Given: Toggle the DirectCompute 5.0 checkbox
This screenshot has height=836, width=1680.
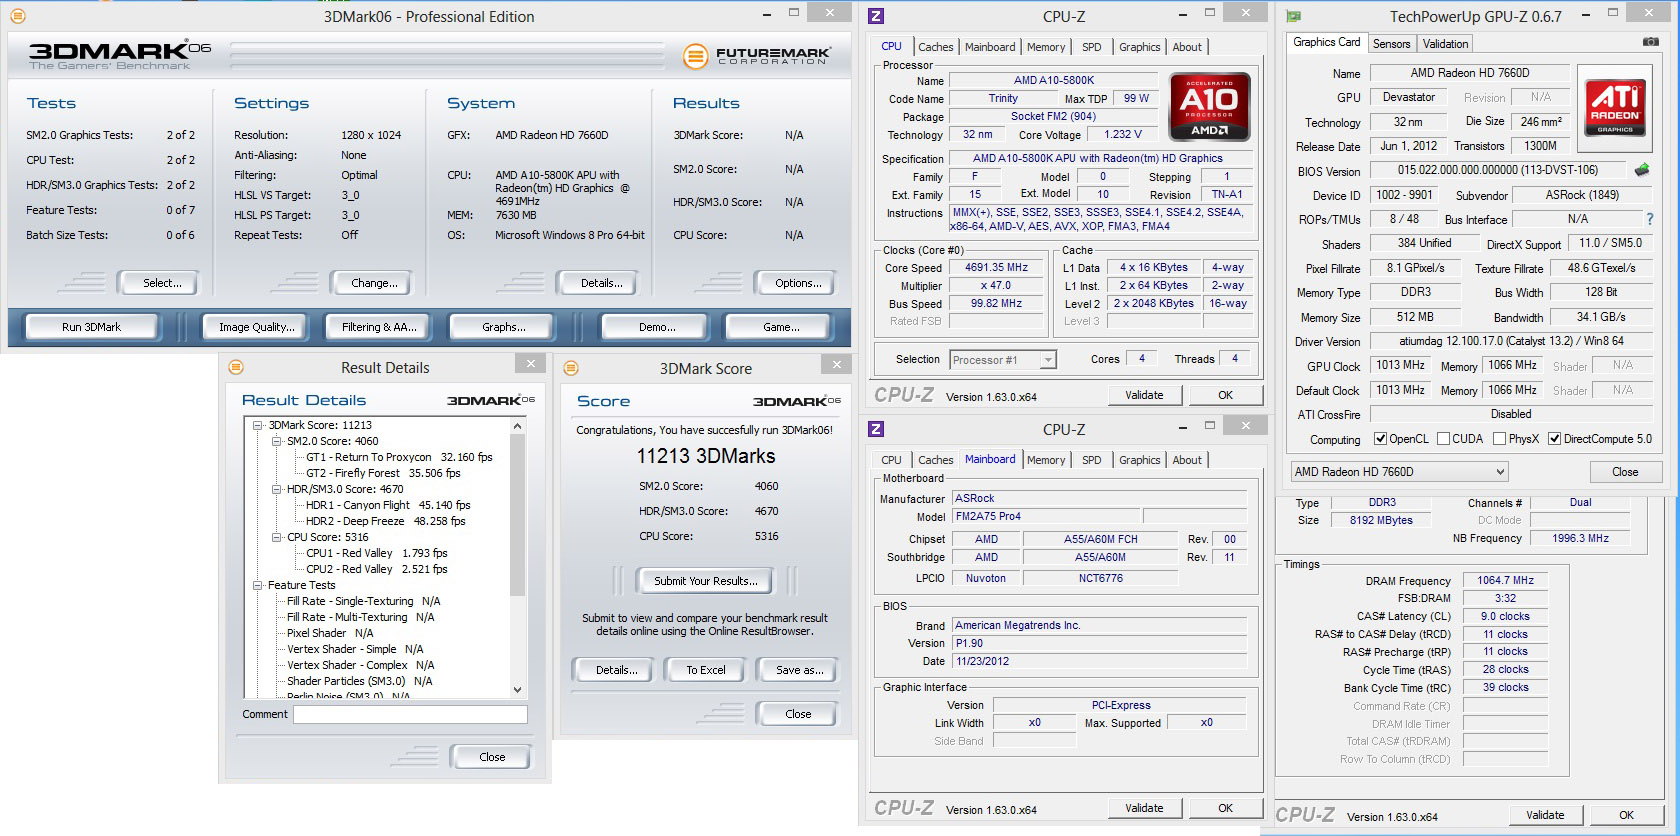Looking at the screenshot, I should coord(1554,438).
